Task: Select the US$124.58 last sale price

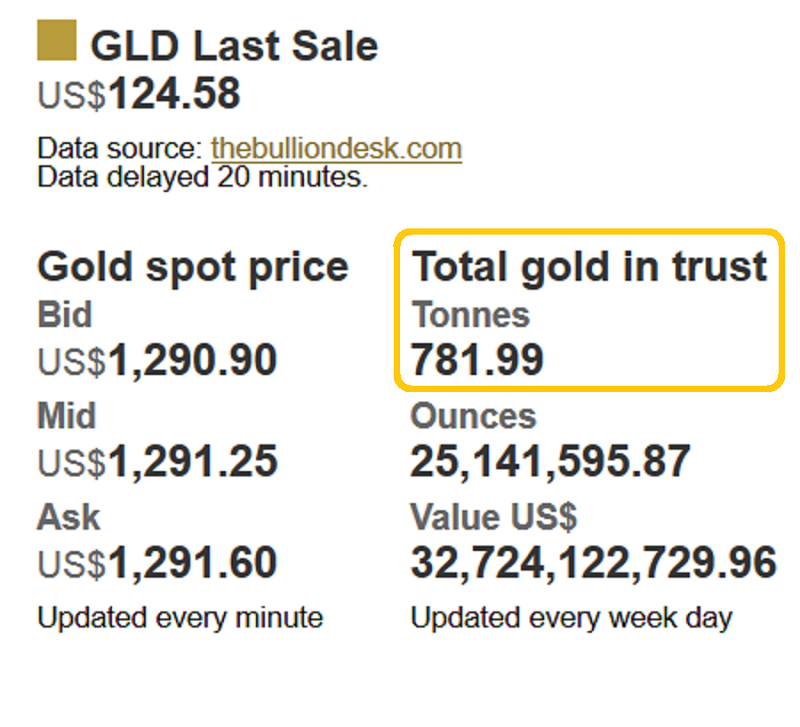Action: coord(139,96)
